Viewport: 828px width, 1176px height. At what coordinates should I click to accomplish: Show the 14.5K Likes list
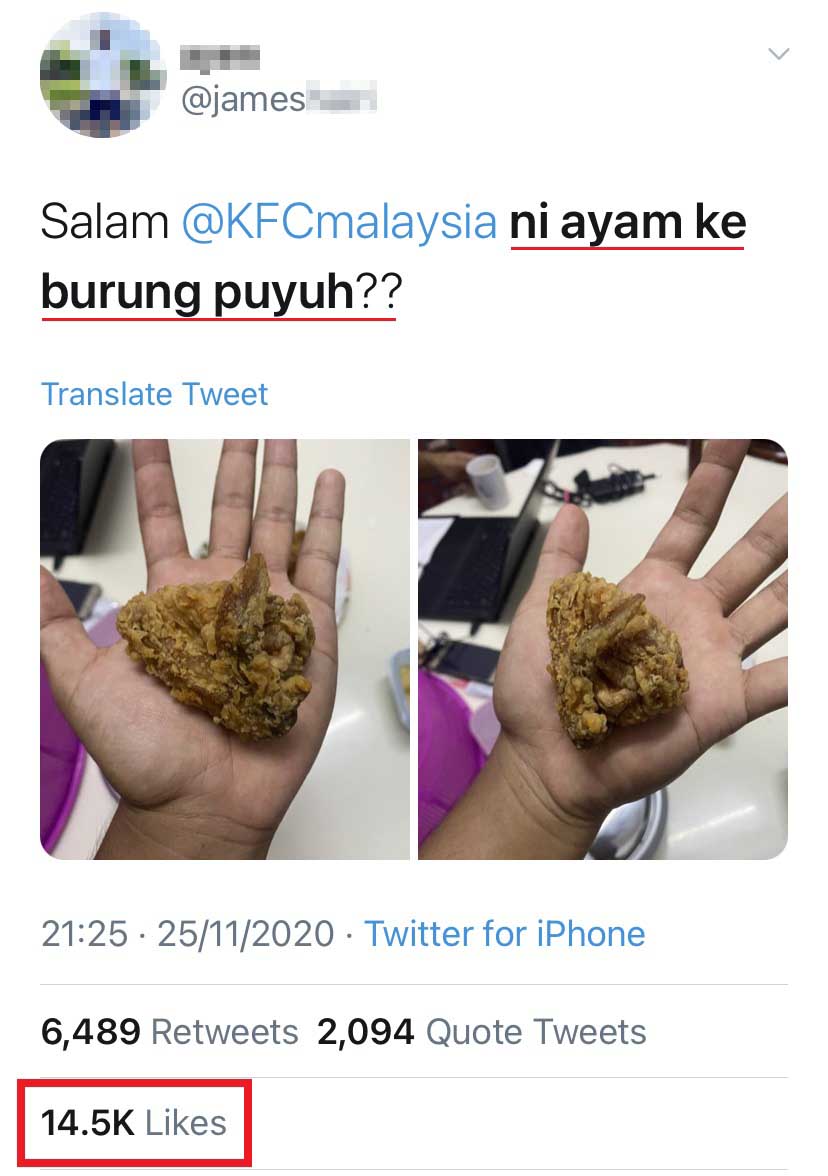point(134,1123)
